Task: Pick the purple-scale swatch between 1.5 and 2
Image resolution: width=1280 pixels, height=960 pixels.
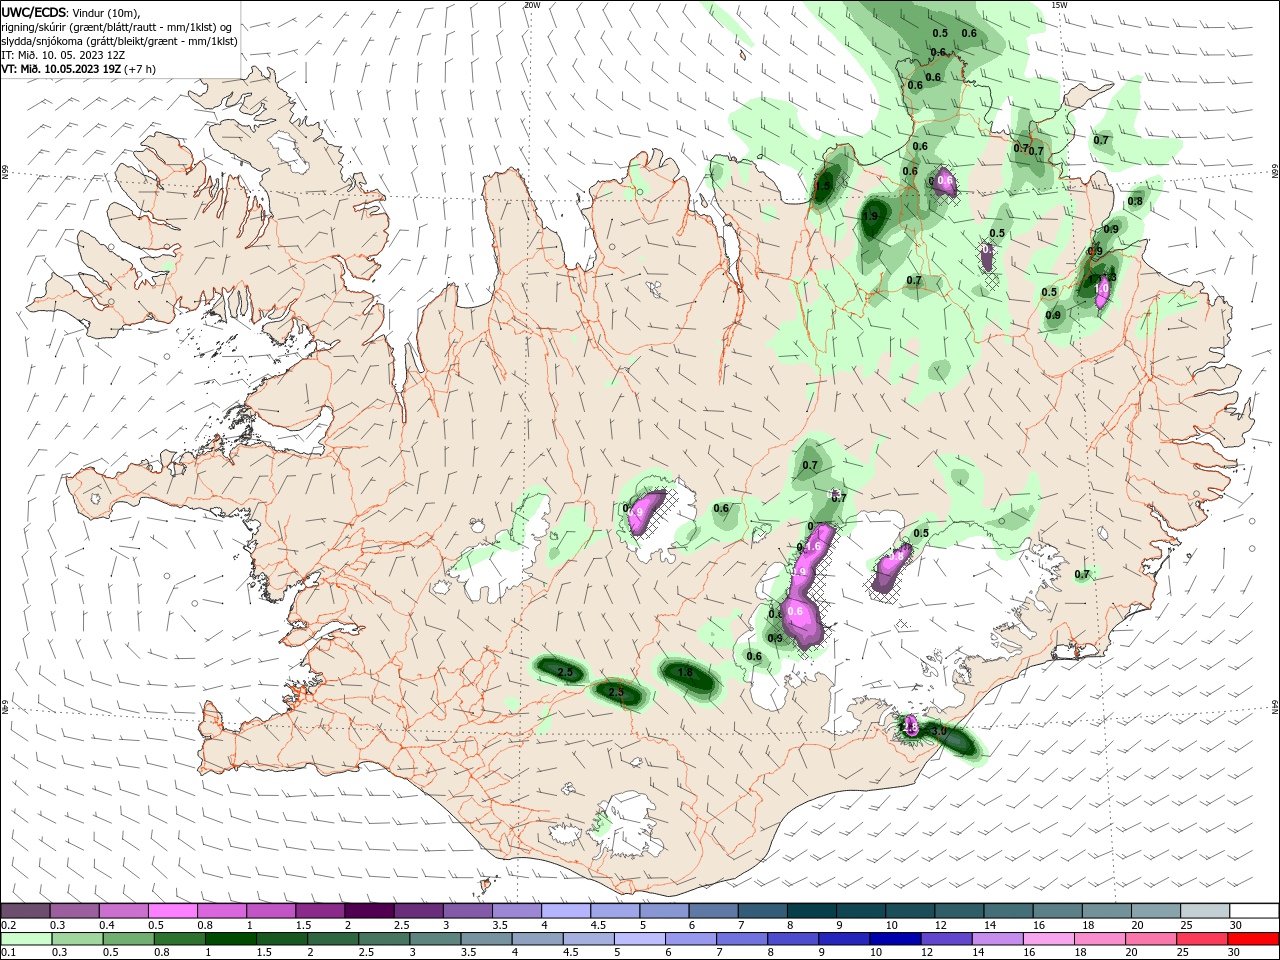Action: coord(319,911)
